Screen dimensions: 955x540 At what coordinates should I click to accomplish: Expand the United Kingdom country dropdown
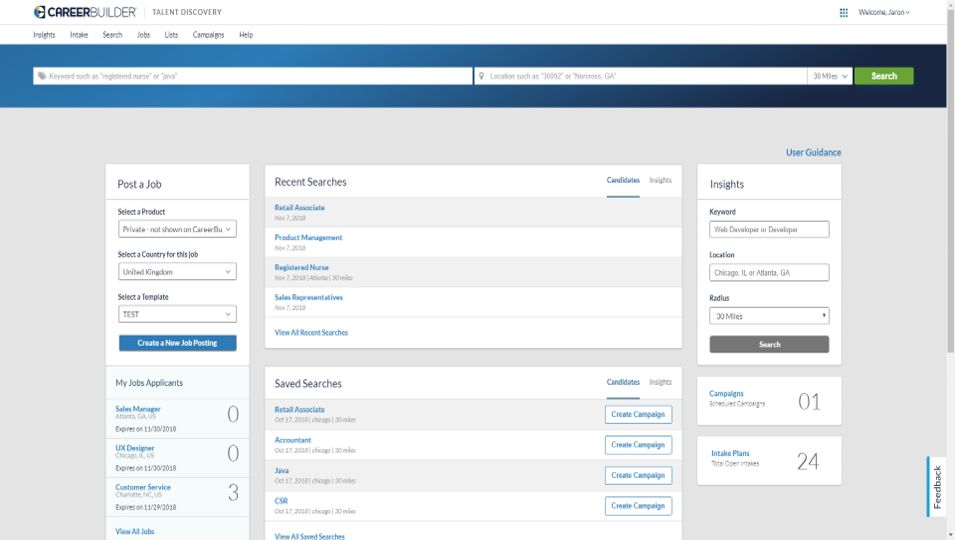(177, 272)
